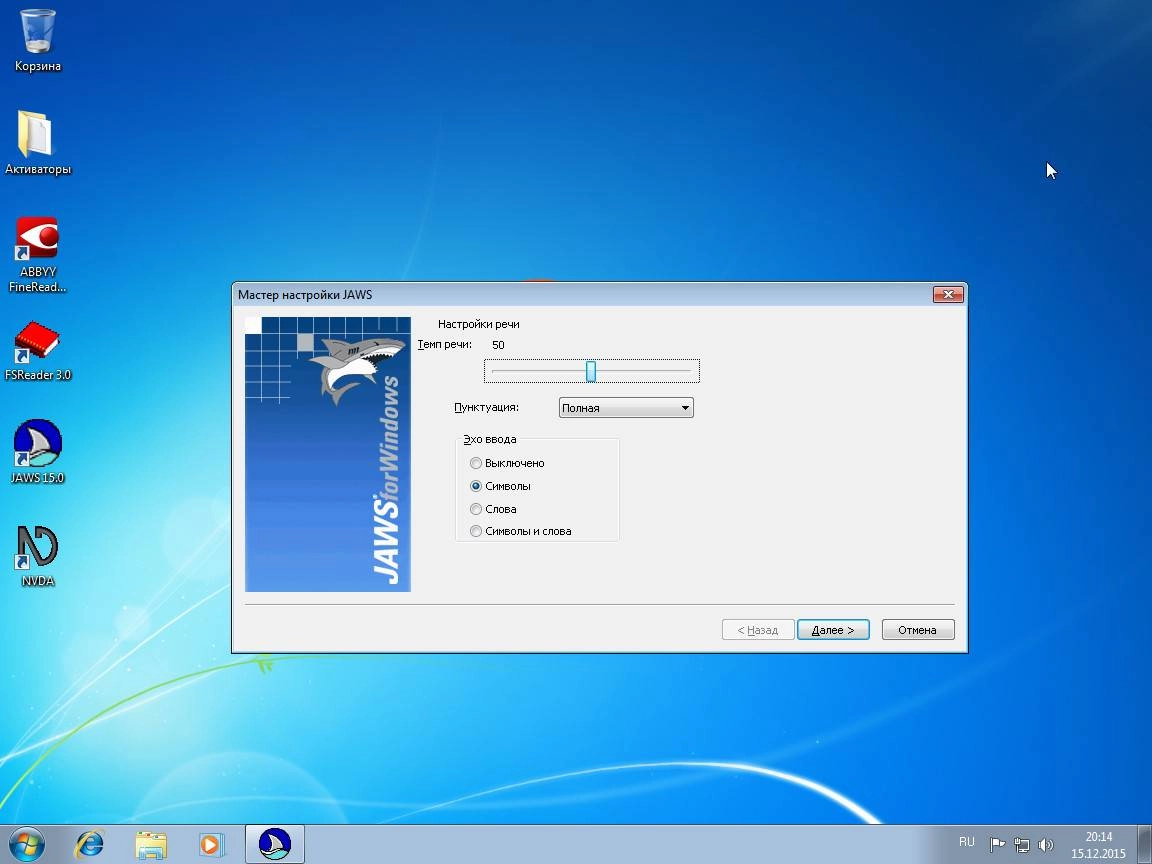Select the Слова typing echo option
The width and height of the screenshot is (1152, 864).
pyautogui.click(x=493, y=508)
